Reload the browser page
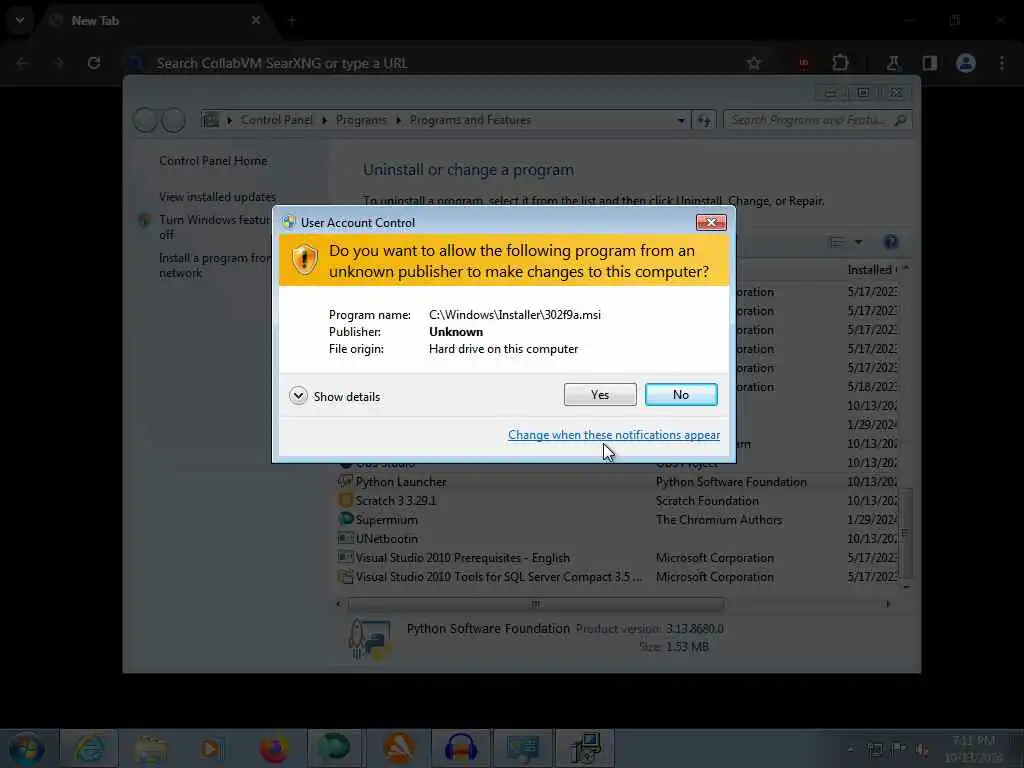Viewport: 1024px width, 768px height. [94, 63]
